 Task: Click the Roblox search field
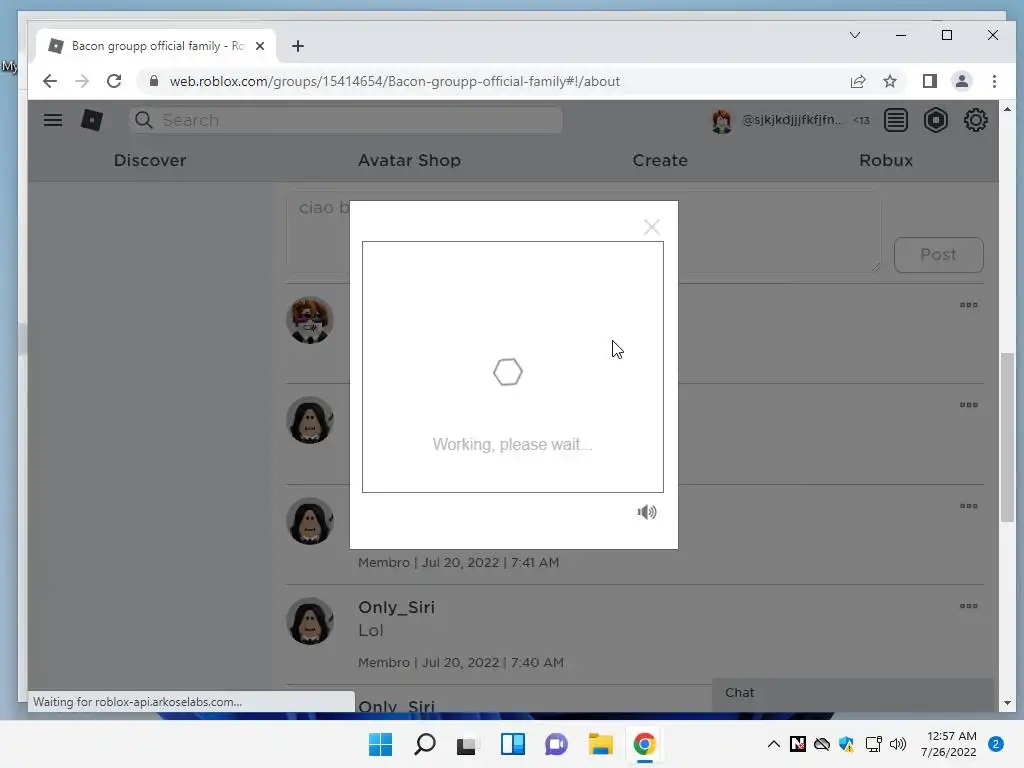[x=345, y=120]
